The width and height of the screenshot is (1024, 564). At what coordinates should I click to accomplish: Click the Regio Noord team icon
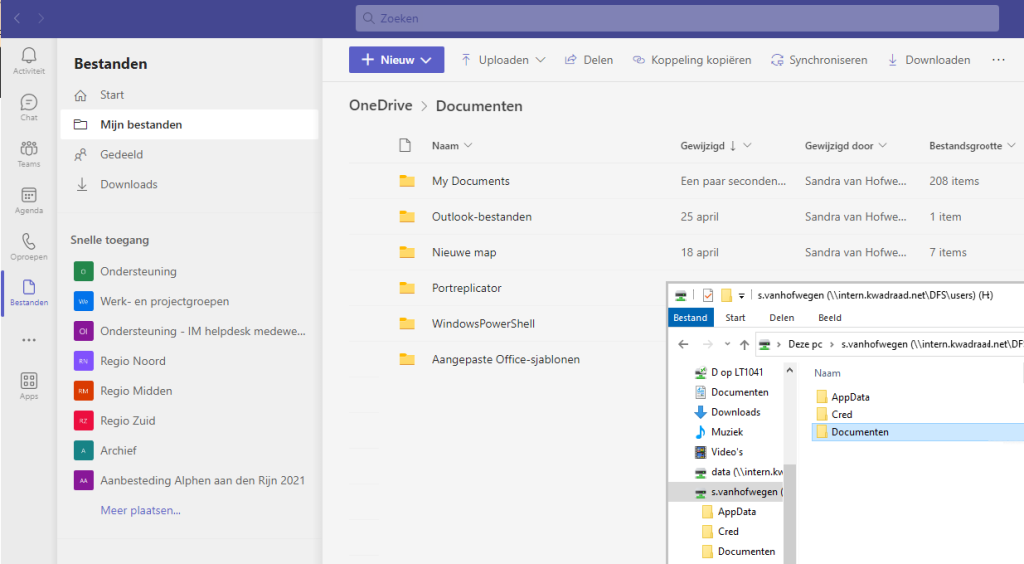click(x=84, y=361)
